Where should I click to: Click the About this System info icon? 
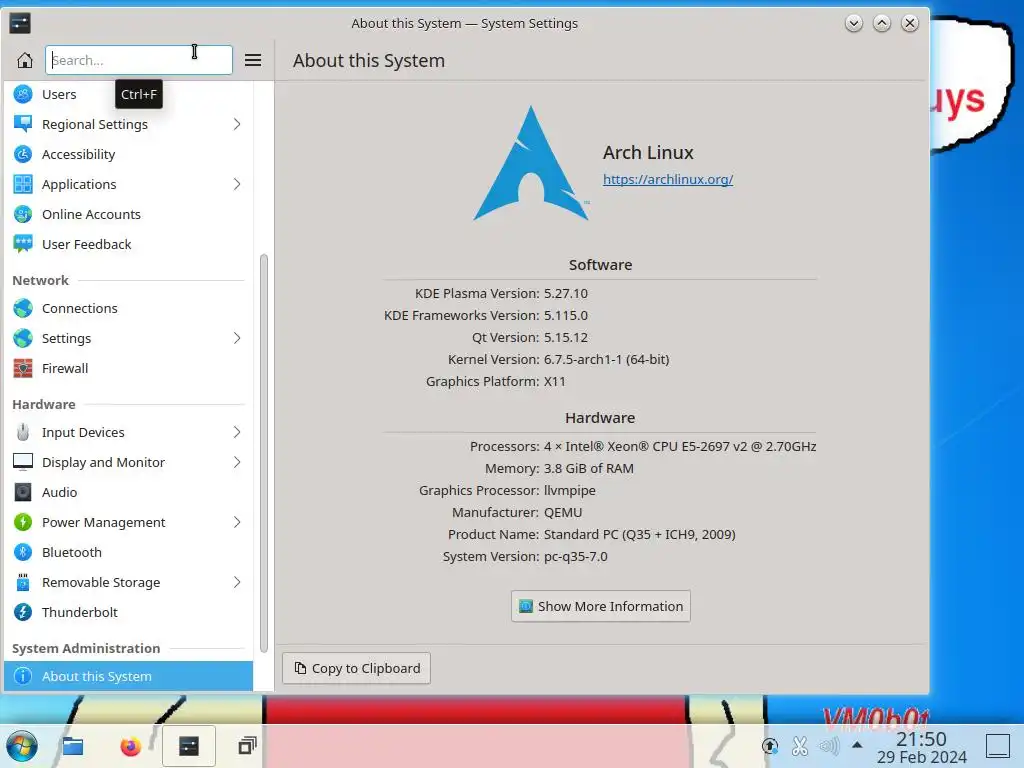23,677
